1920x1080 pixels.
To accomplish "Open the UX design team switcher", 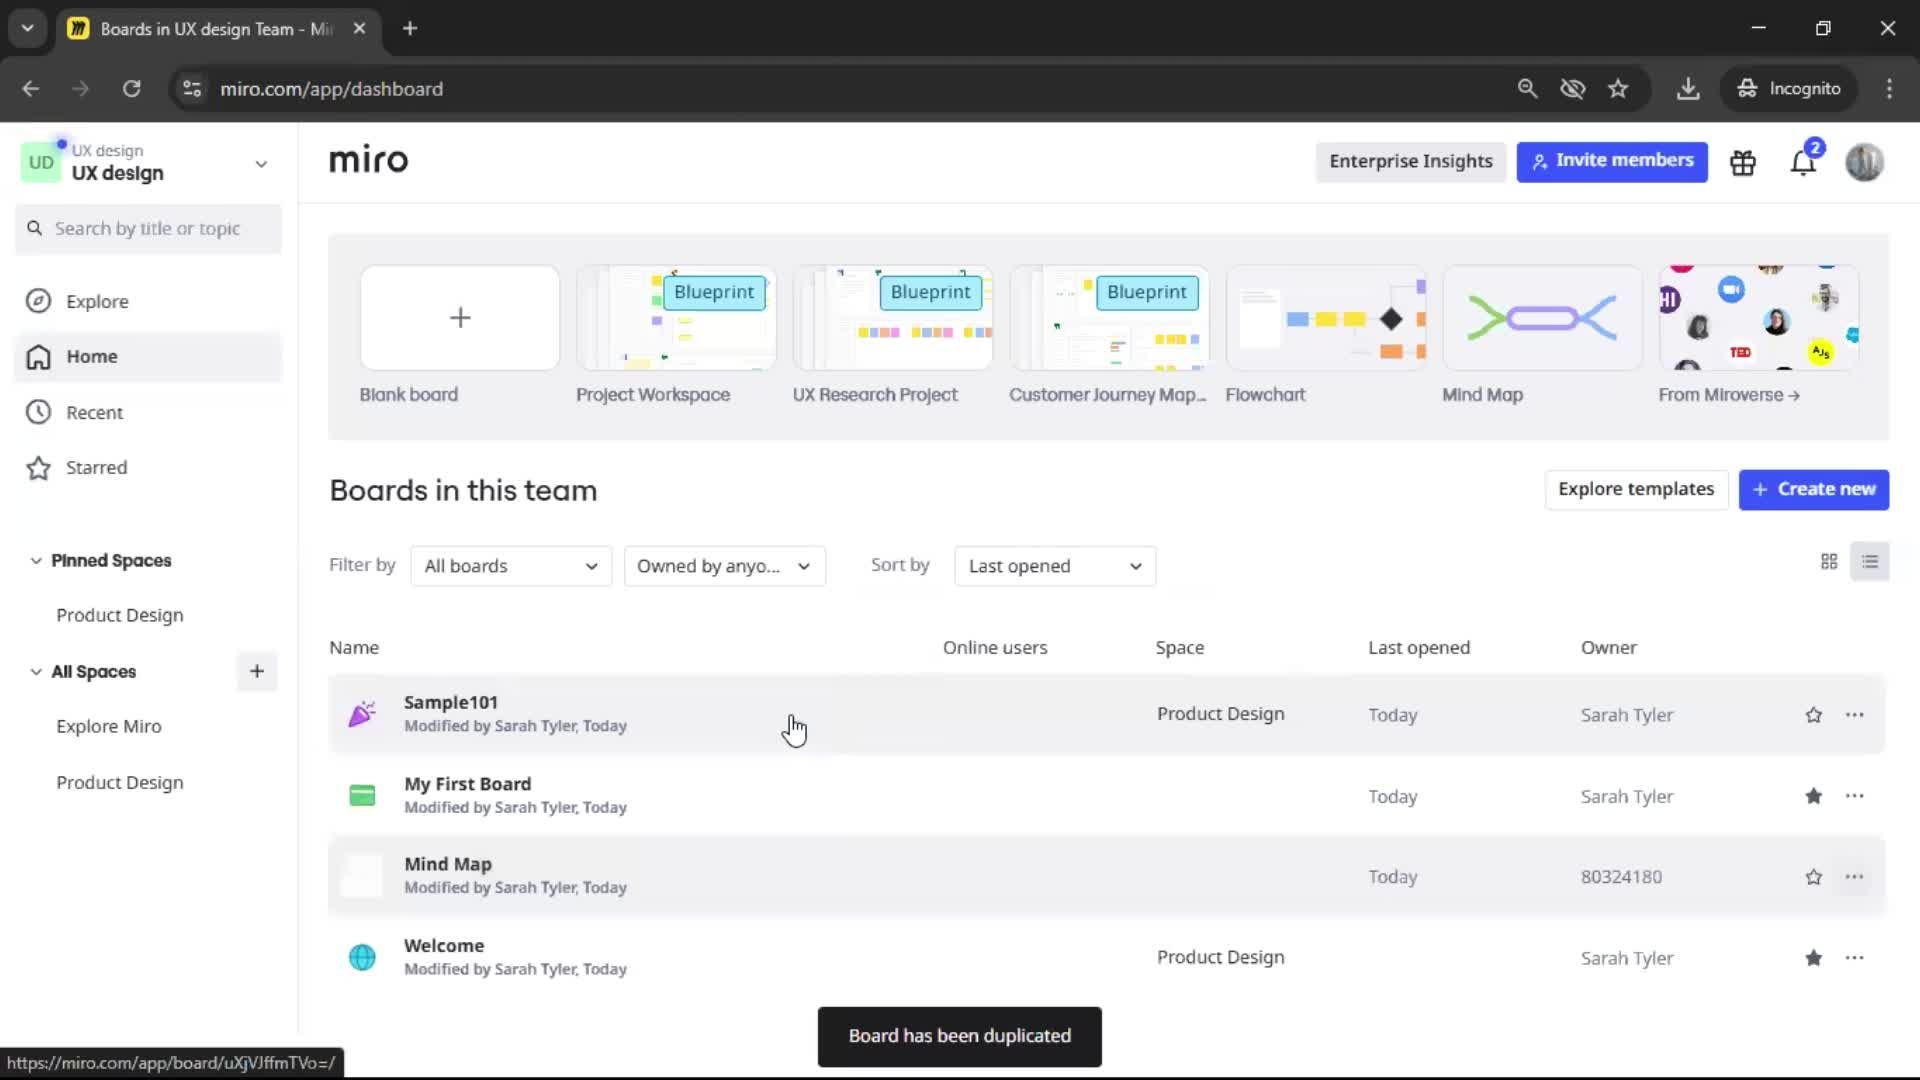I will (x=148, y=163).
